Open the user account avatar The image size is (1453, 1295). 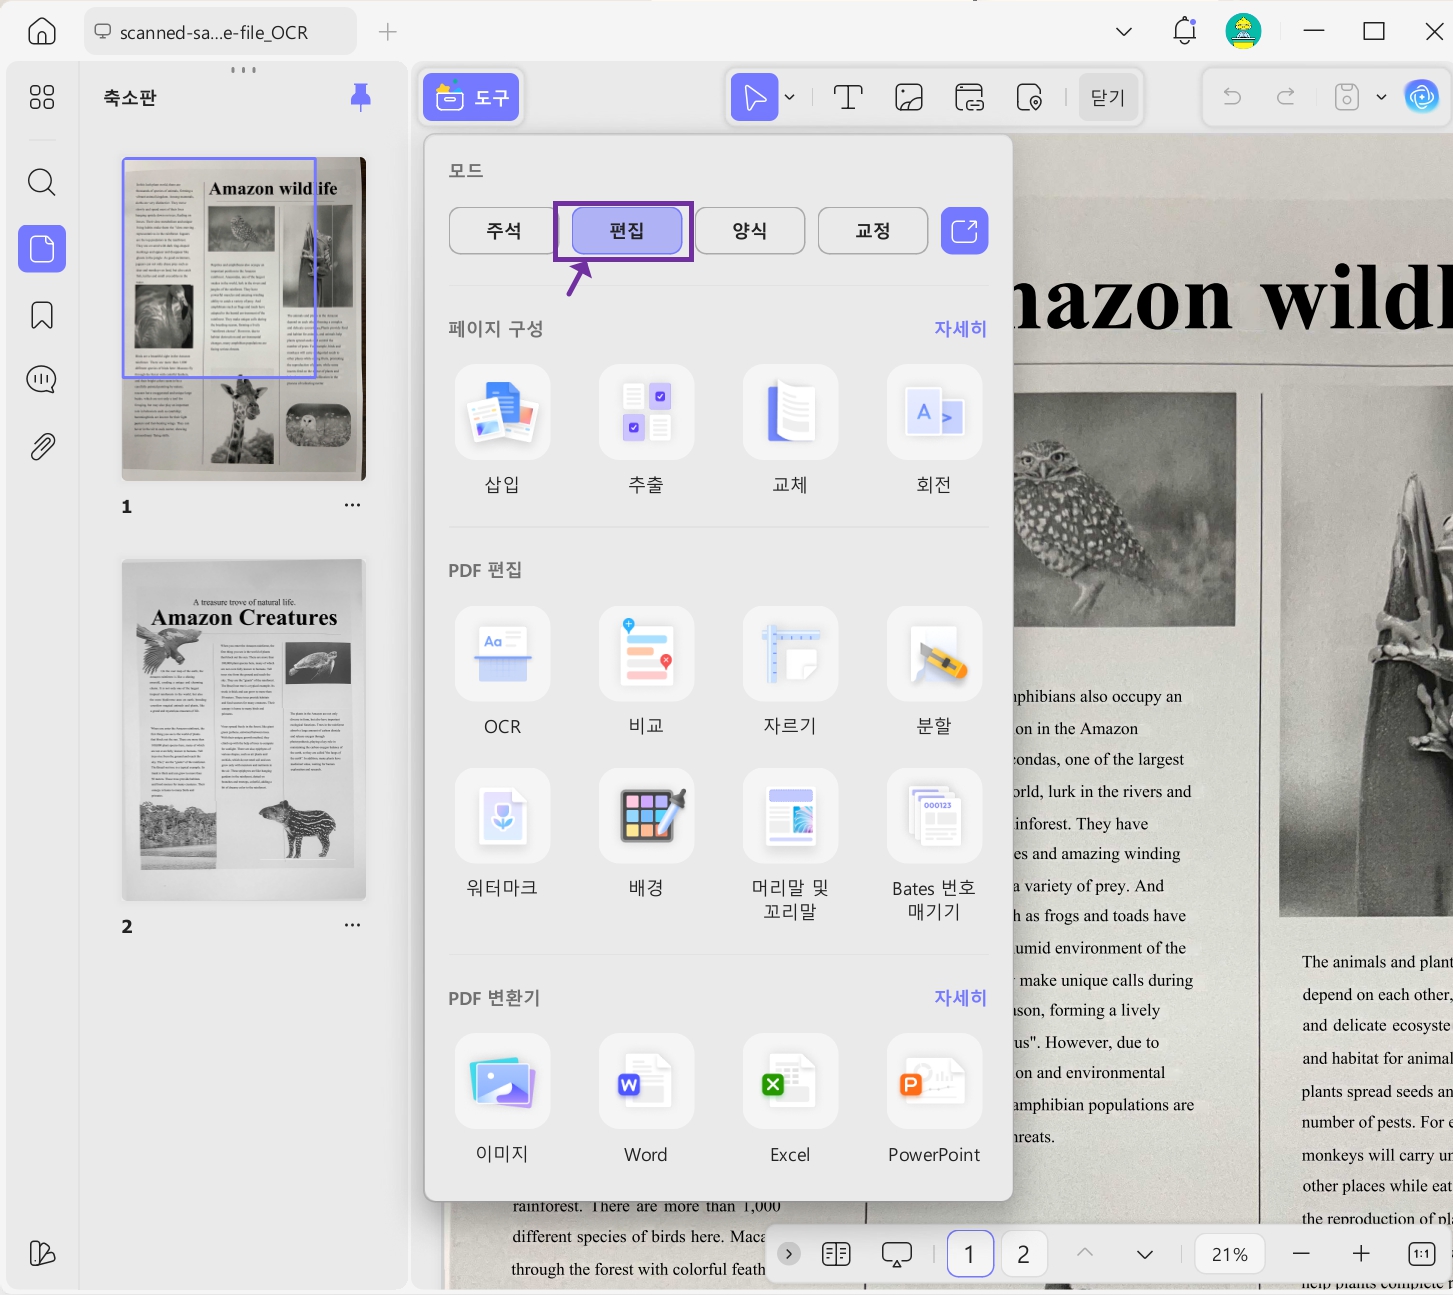[1243, 31]
